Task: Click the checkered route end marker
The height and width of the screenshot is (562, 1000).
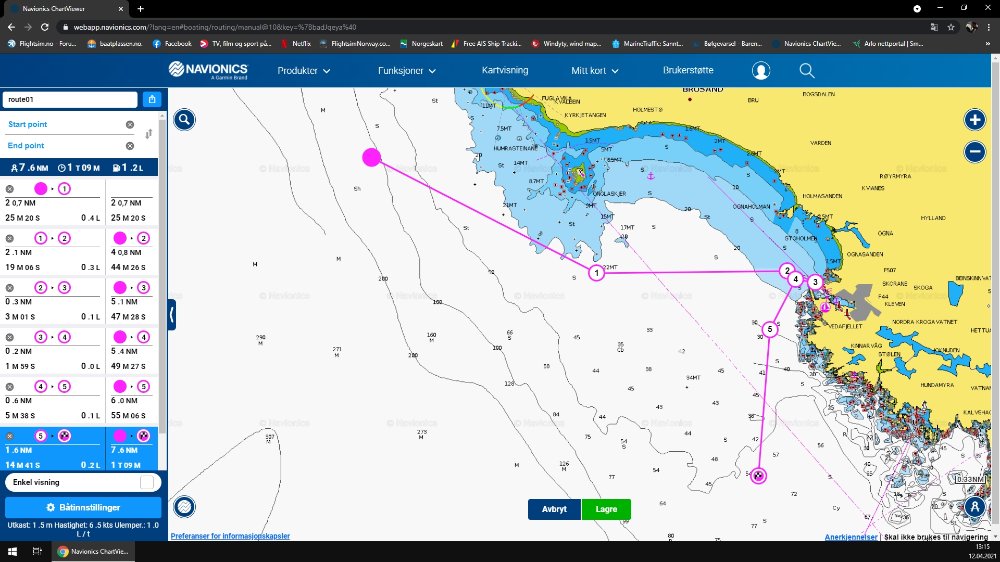Action: click(x=758, y=475)
